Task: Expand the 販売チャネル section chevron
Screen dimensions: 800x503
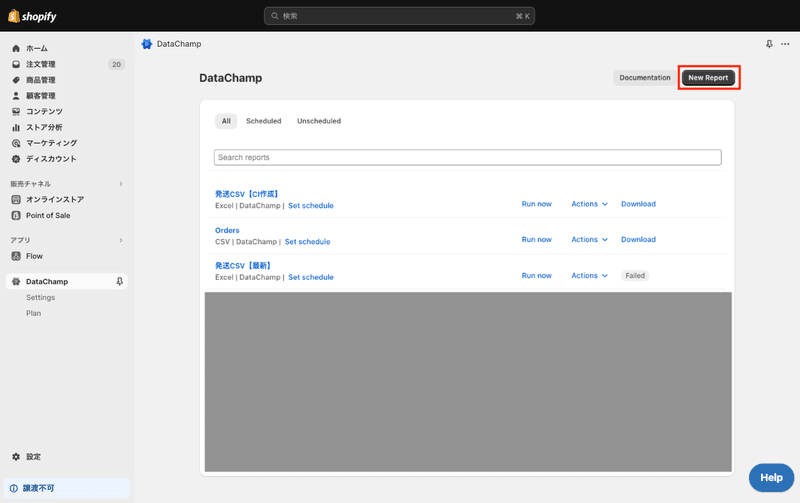Action: coord(121,184)
